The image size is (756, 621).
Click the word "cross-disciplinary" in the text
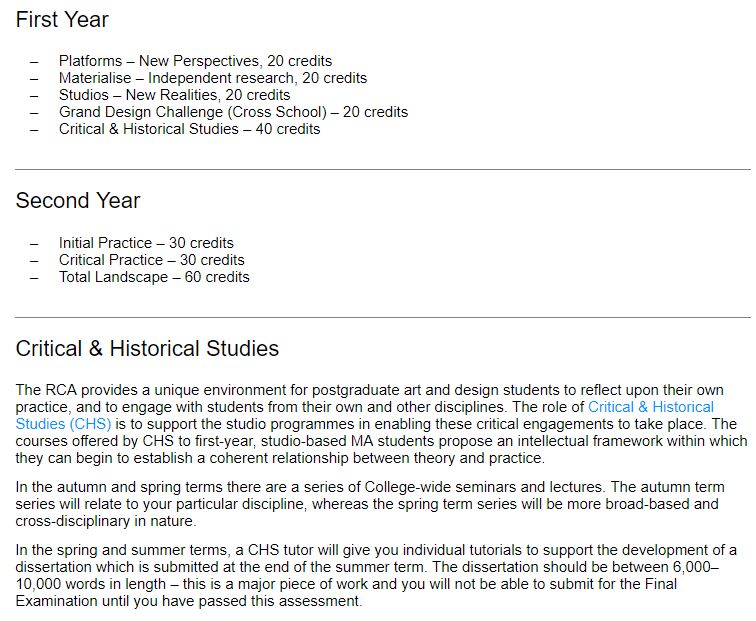(x=72, y=521)
